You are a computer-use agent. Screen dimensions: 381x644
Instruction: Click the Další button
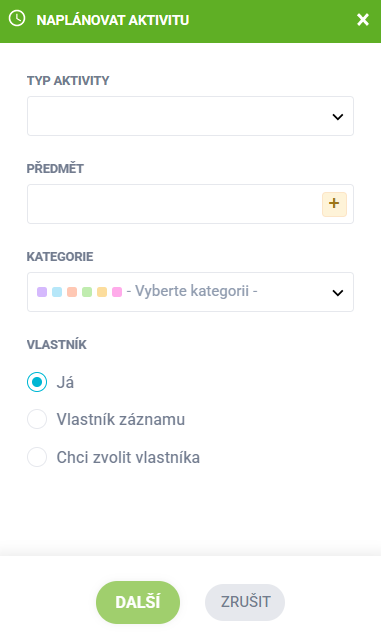coord(138,602)
